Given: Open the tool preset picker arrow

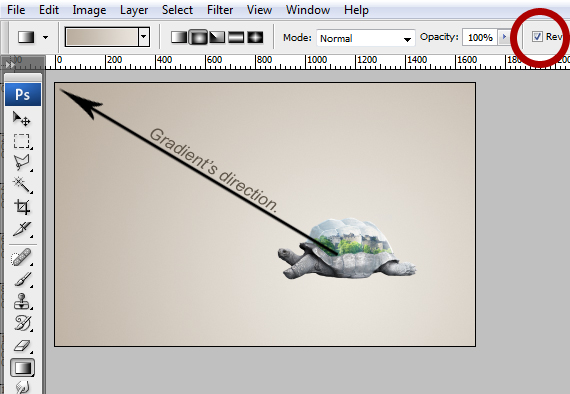Looking at the screenshot, I should coord(45,37).
